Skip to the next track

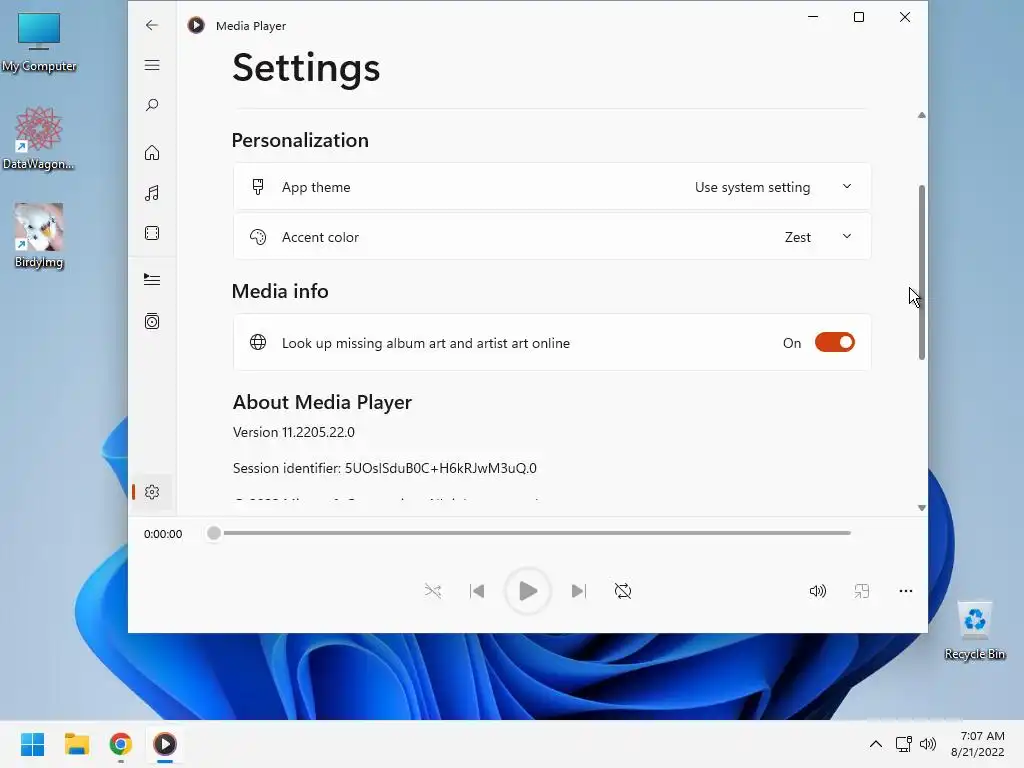(579, 591)
